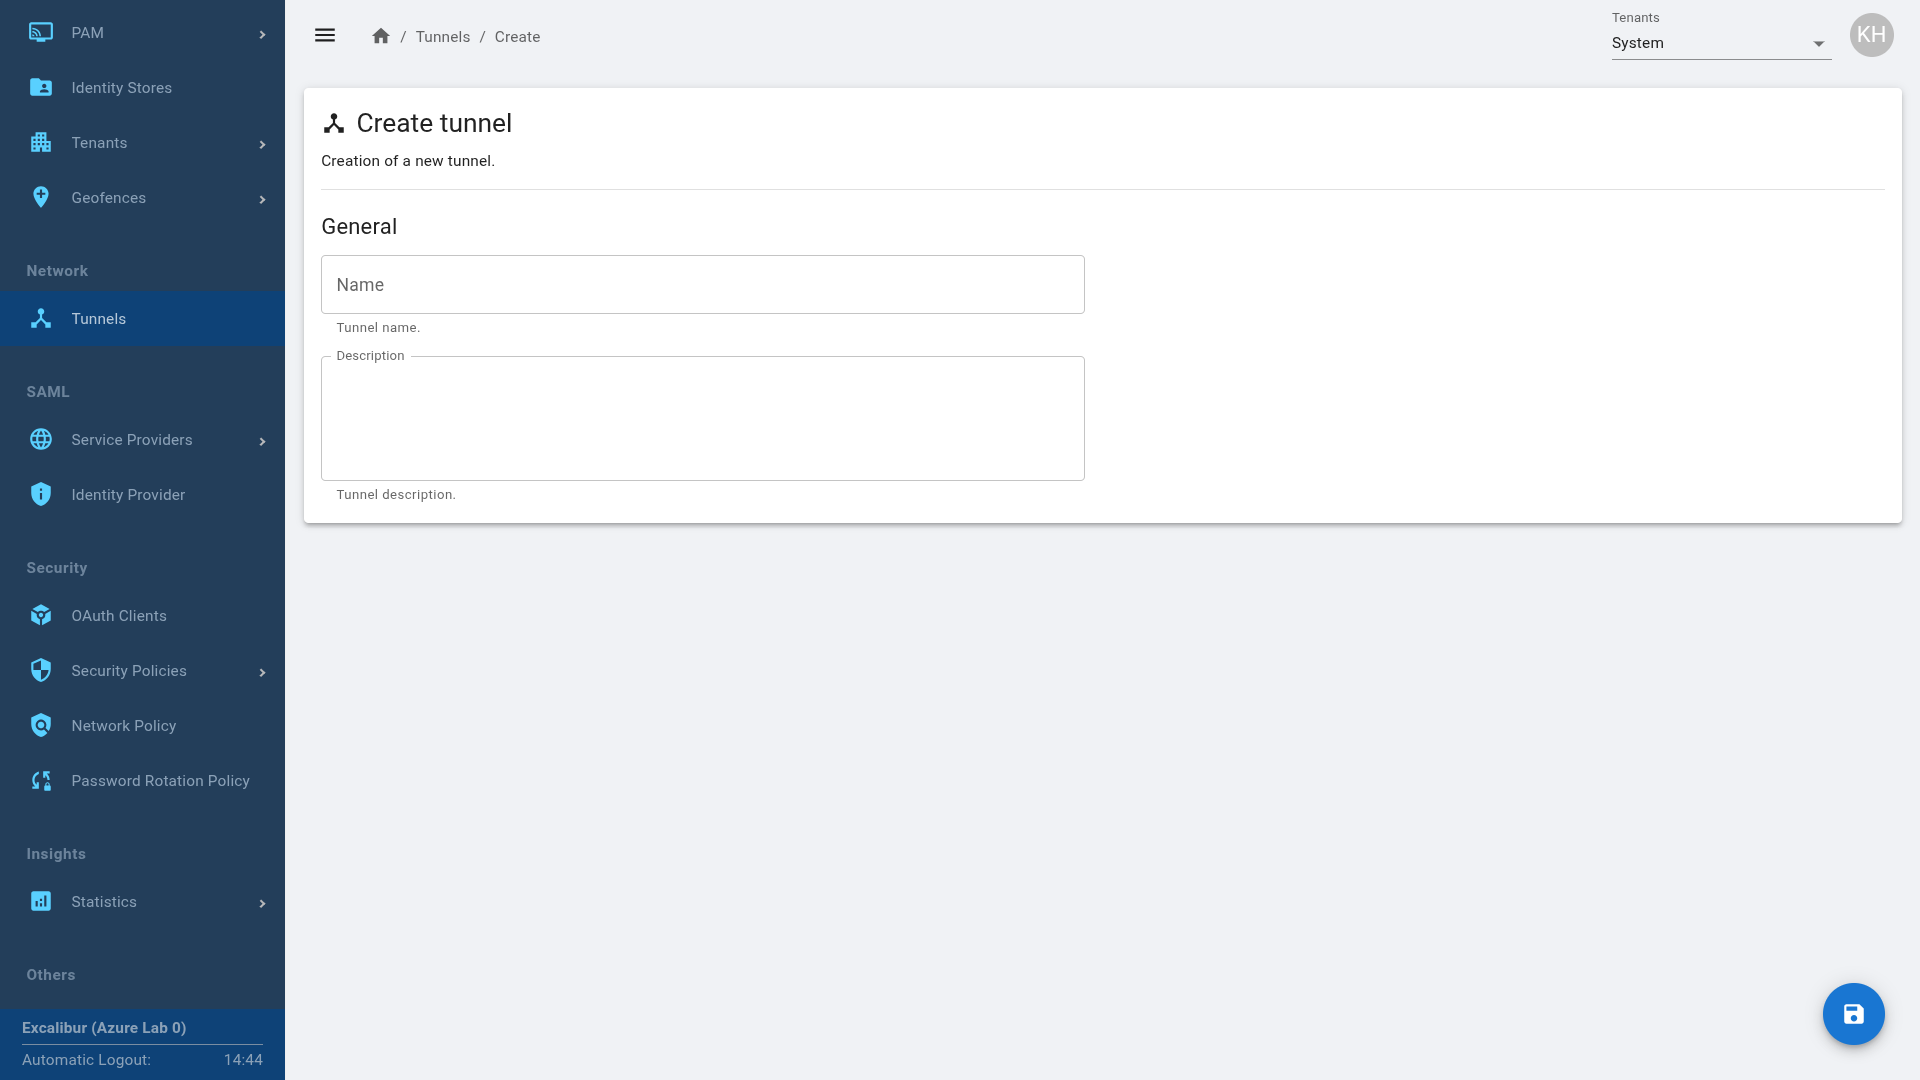The image size is (1920, 1080).
Task: Open Tenants in the sidebar menu
Action: coord(99,143)
